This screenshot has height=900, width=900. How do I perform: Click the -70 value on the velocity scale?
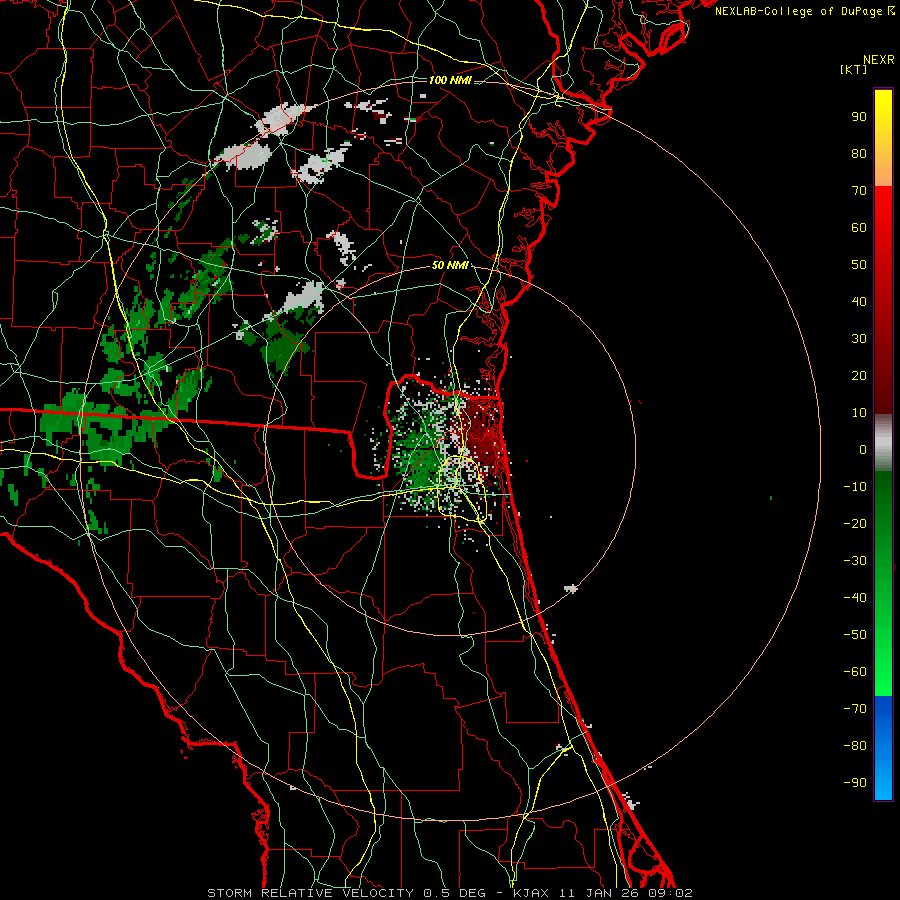(x=855, y=709)
